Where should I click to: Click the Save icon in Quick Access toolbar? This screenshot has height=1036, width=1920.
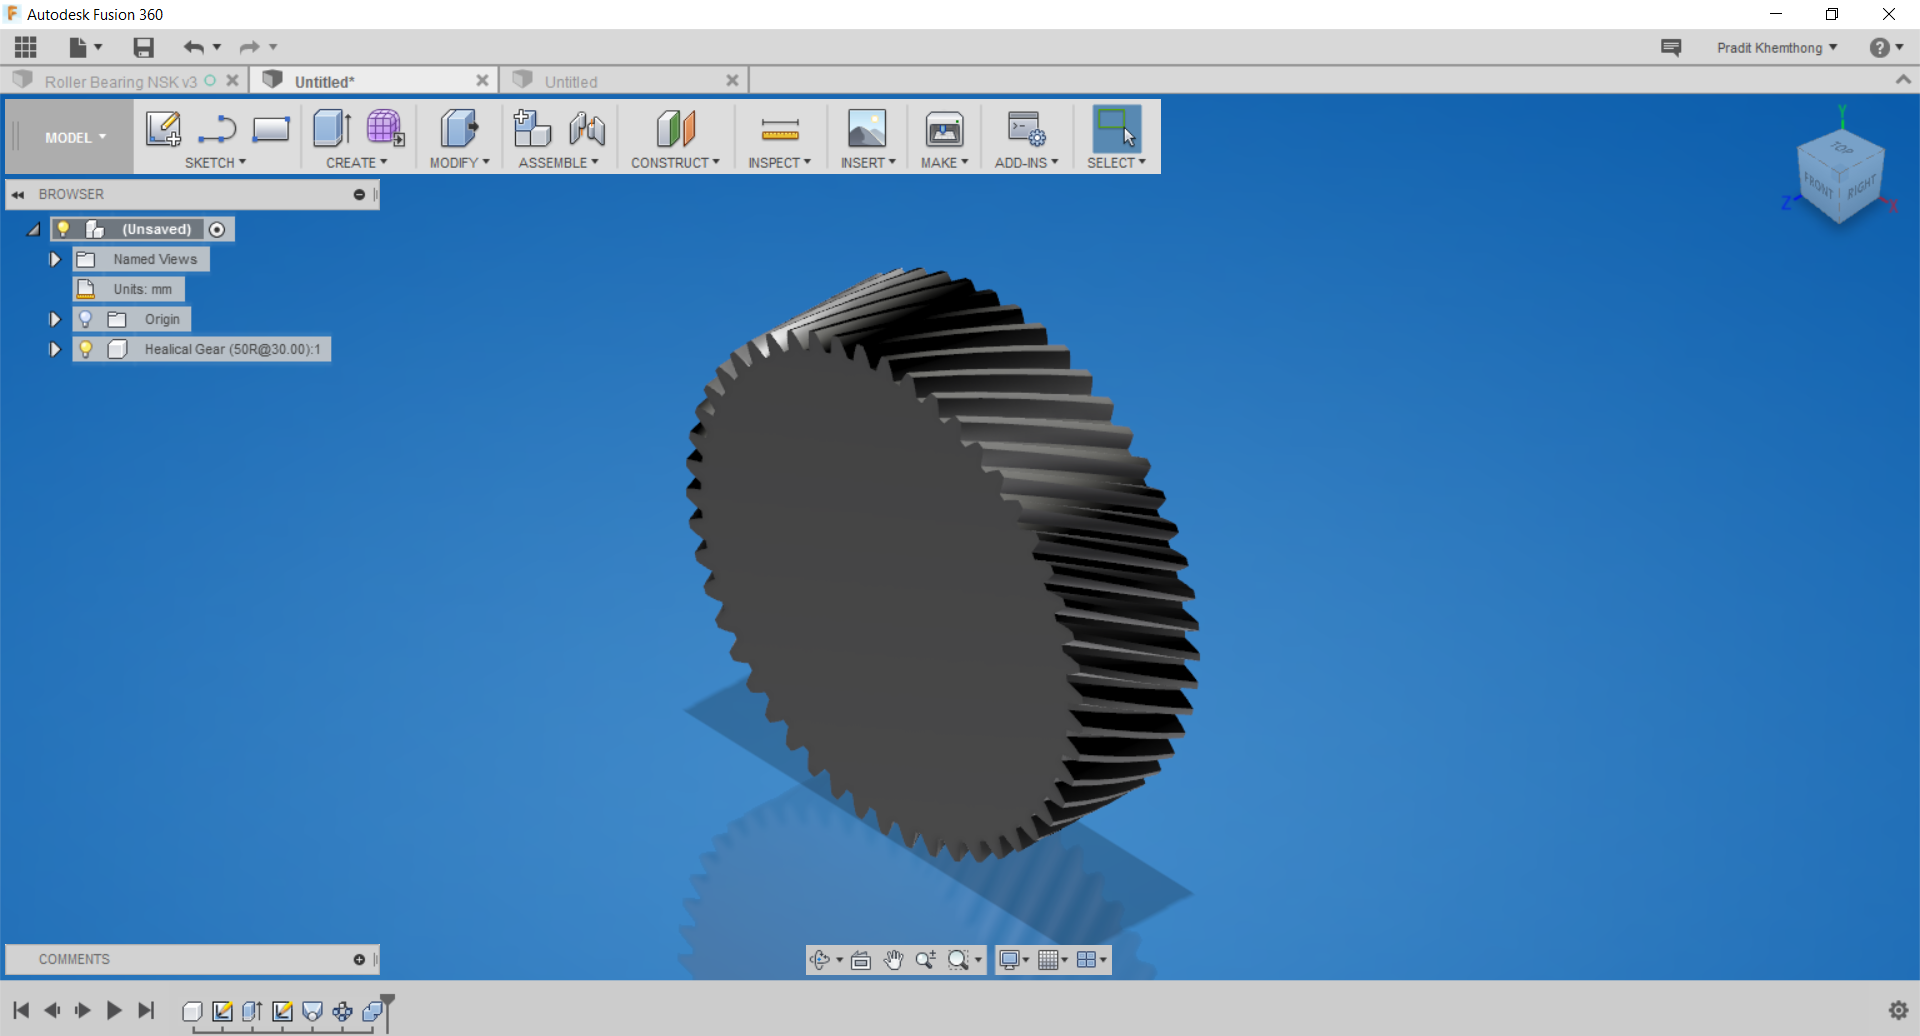pos(142,47)
